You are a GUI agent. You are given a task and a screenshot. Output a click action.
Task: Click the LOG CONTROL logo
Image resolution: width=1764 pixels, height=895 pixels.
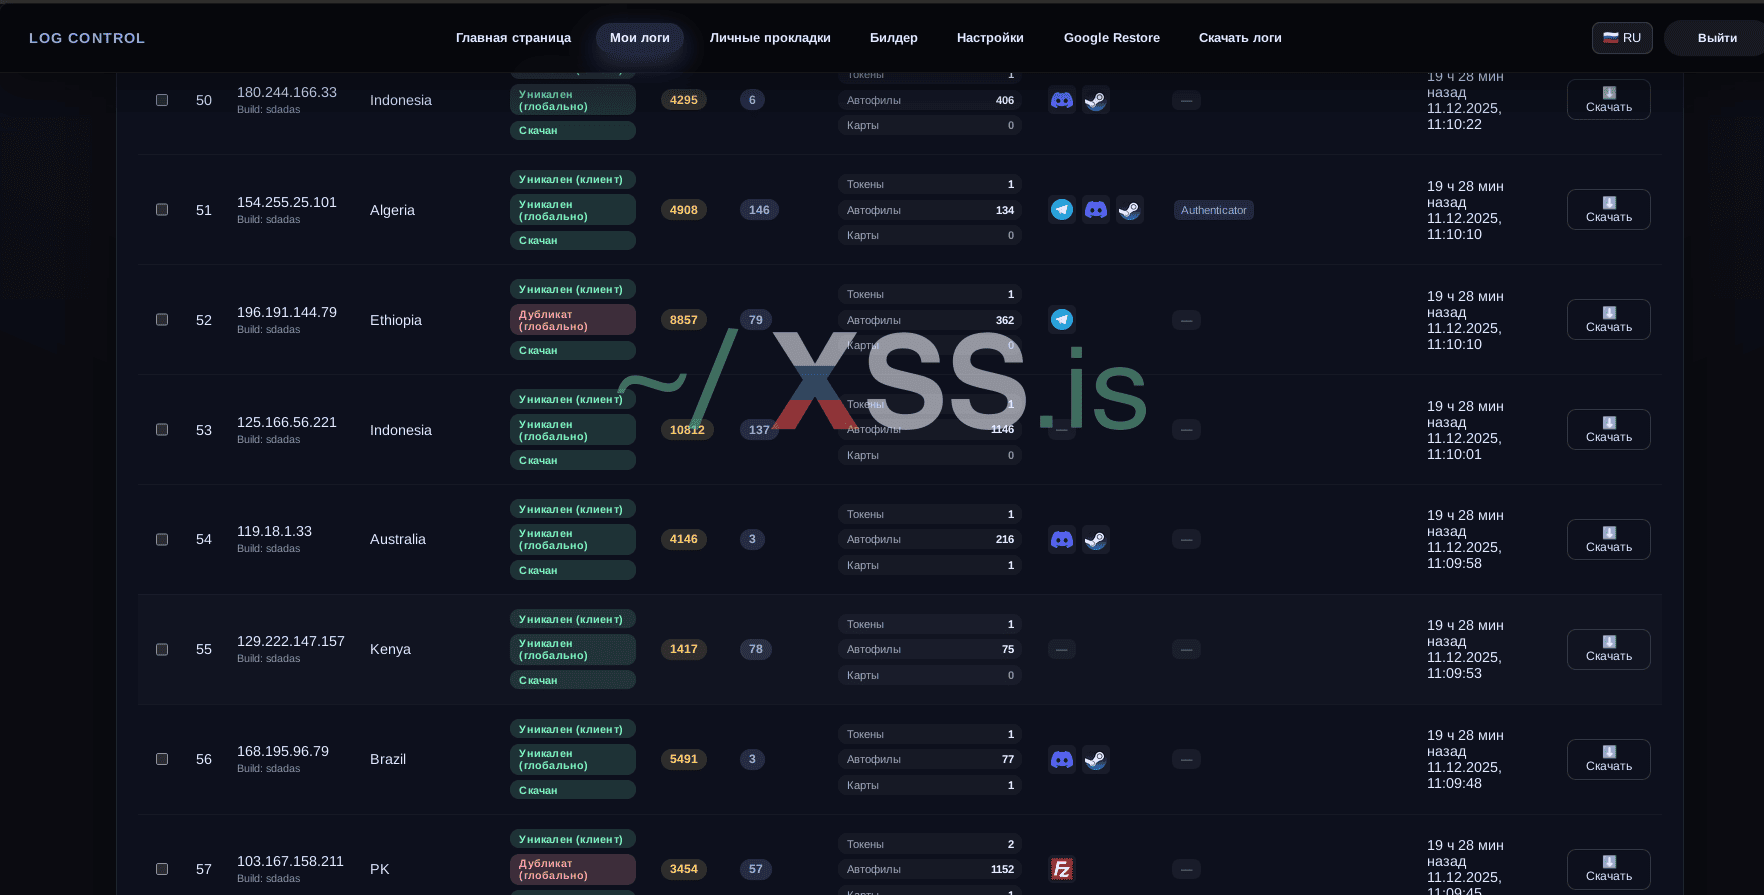tap(87, 38)
